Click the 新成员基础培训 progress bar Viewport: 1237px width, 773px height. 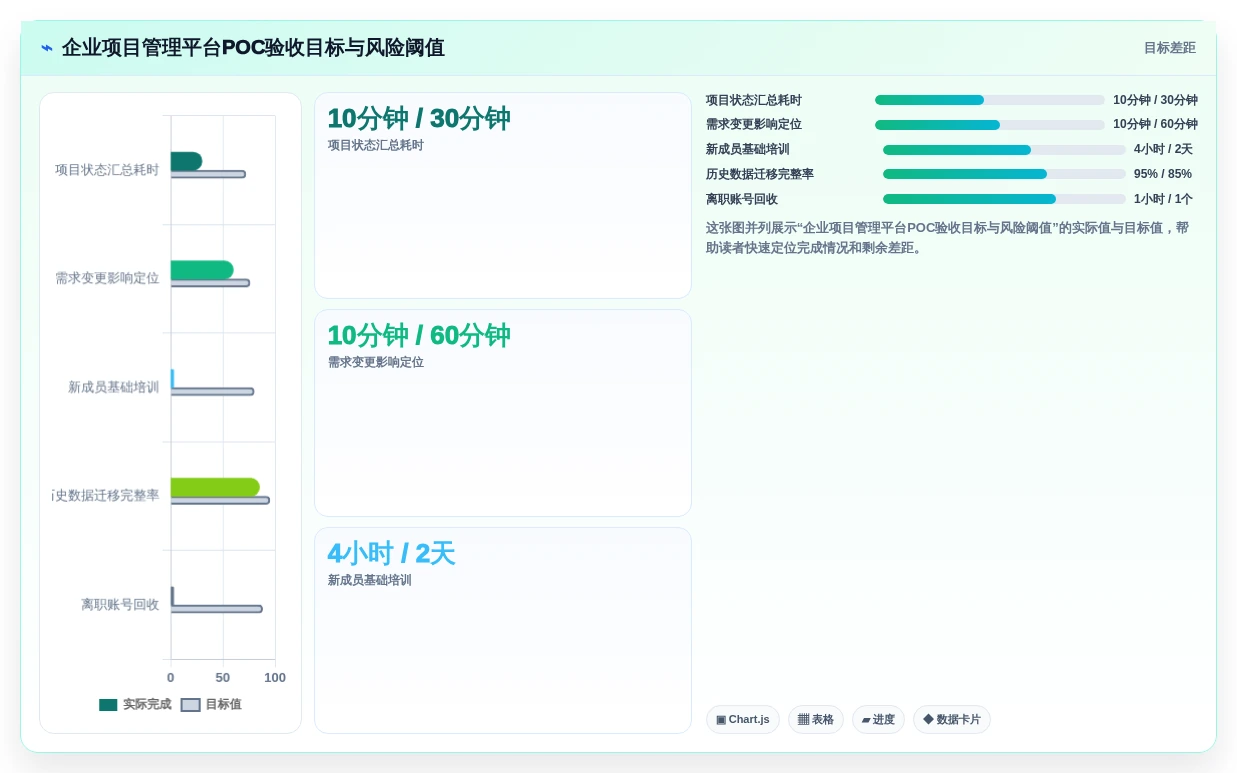1004,150
